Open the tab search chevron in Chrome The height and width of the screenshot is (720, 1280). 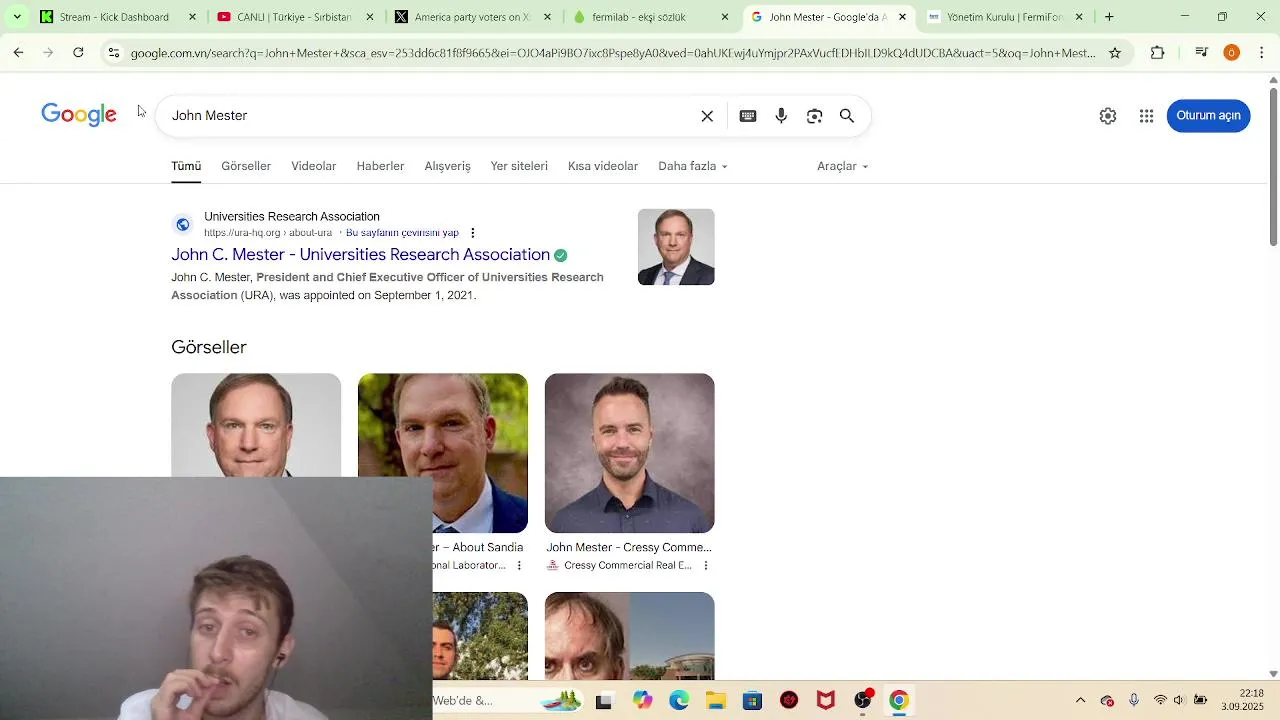17,17
